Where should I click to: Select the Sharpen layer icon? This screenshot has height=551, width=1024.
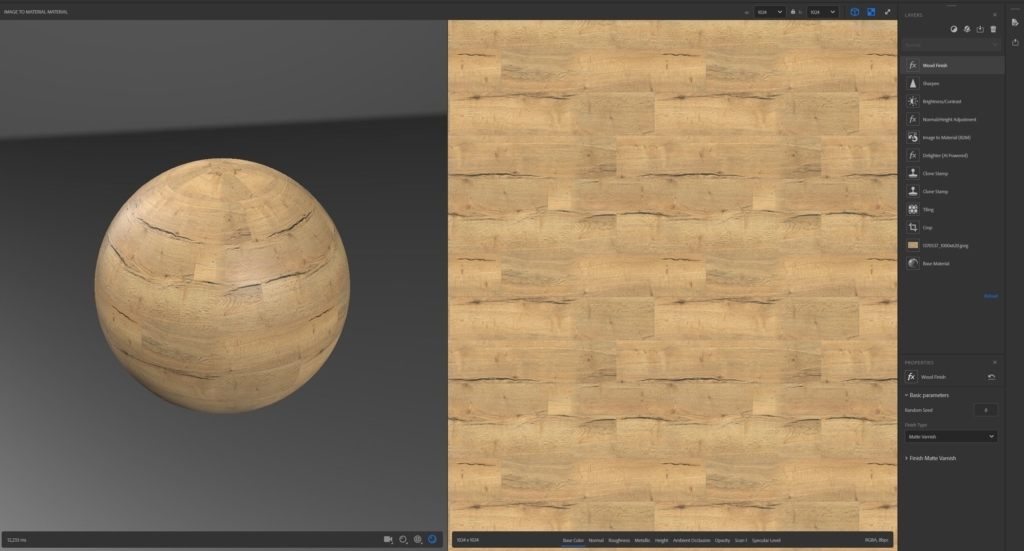tap(913, 84)
